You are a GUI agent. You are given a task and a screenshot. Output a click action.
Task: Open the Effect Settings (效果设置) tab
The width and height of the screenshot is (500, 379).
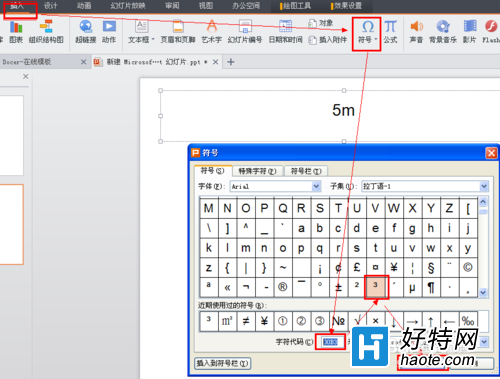click(x=347, y=6)
